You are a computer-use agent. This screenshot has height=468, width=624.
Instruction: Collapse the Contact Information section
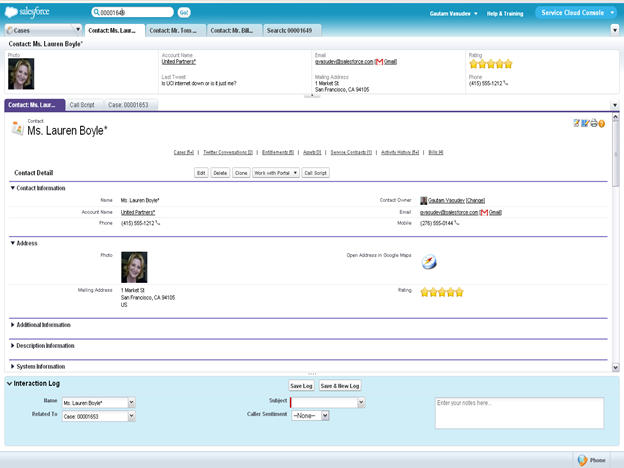tap(13, 188)
